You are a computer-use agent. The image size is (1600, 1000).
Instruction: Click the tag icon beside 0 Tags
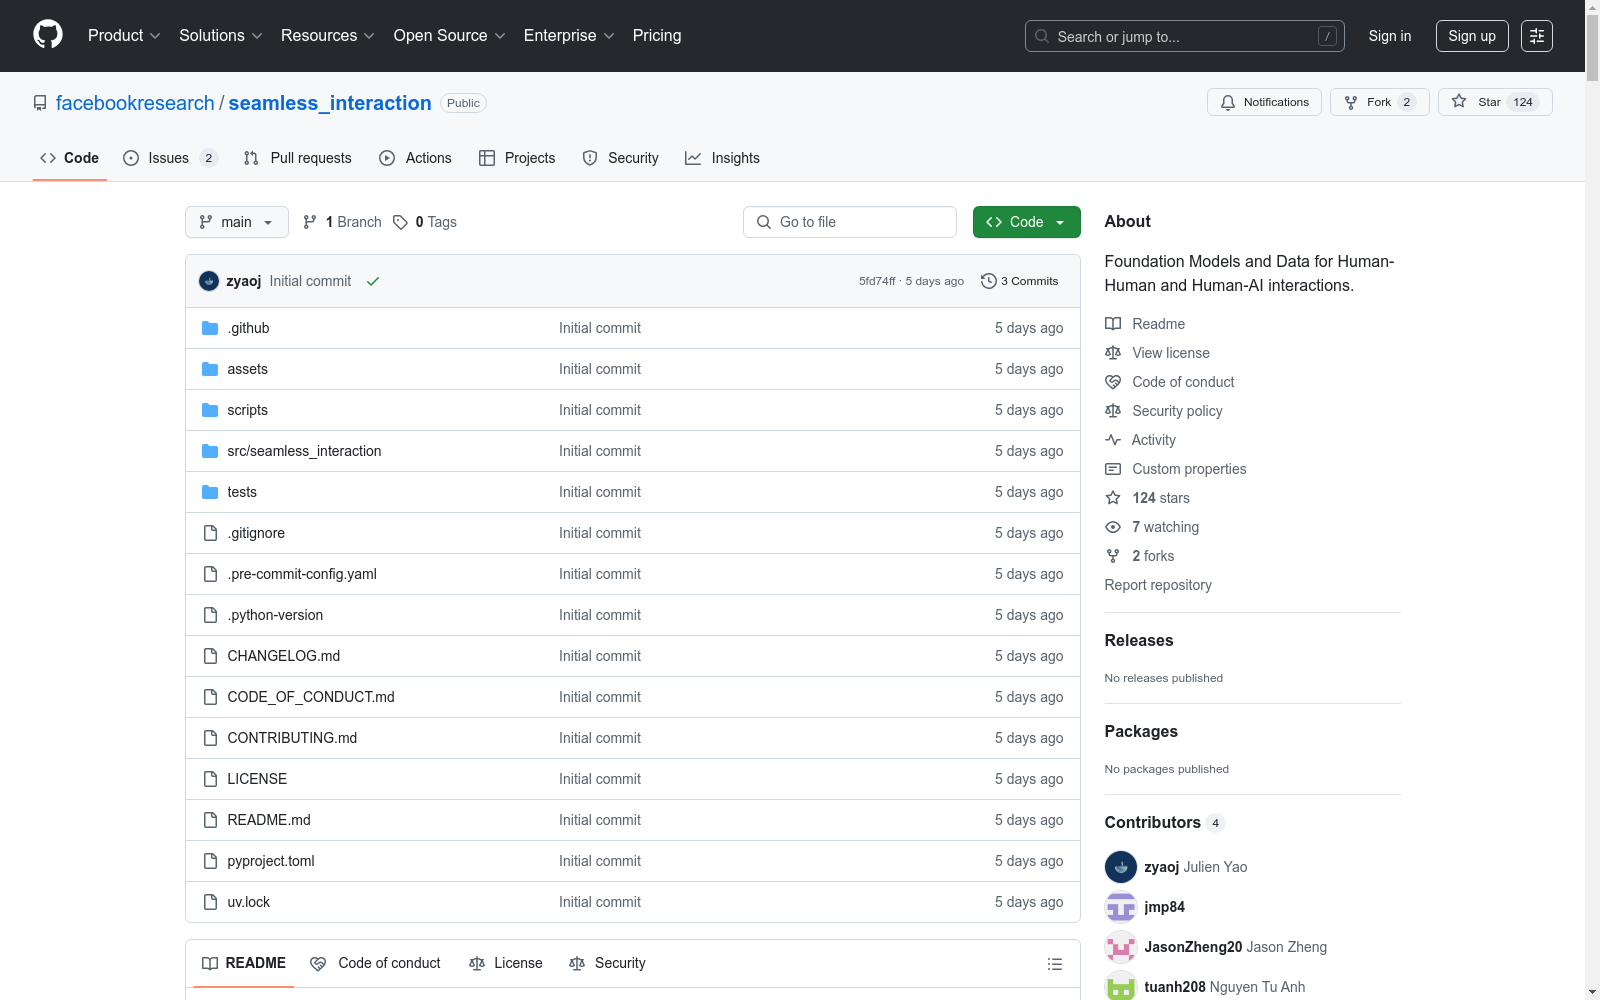[400, 222]
